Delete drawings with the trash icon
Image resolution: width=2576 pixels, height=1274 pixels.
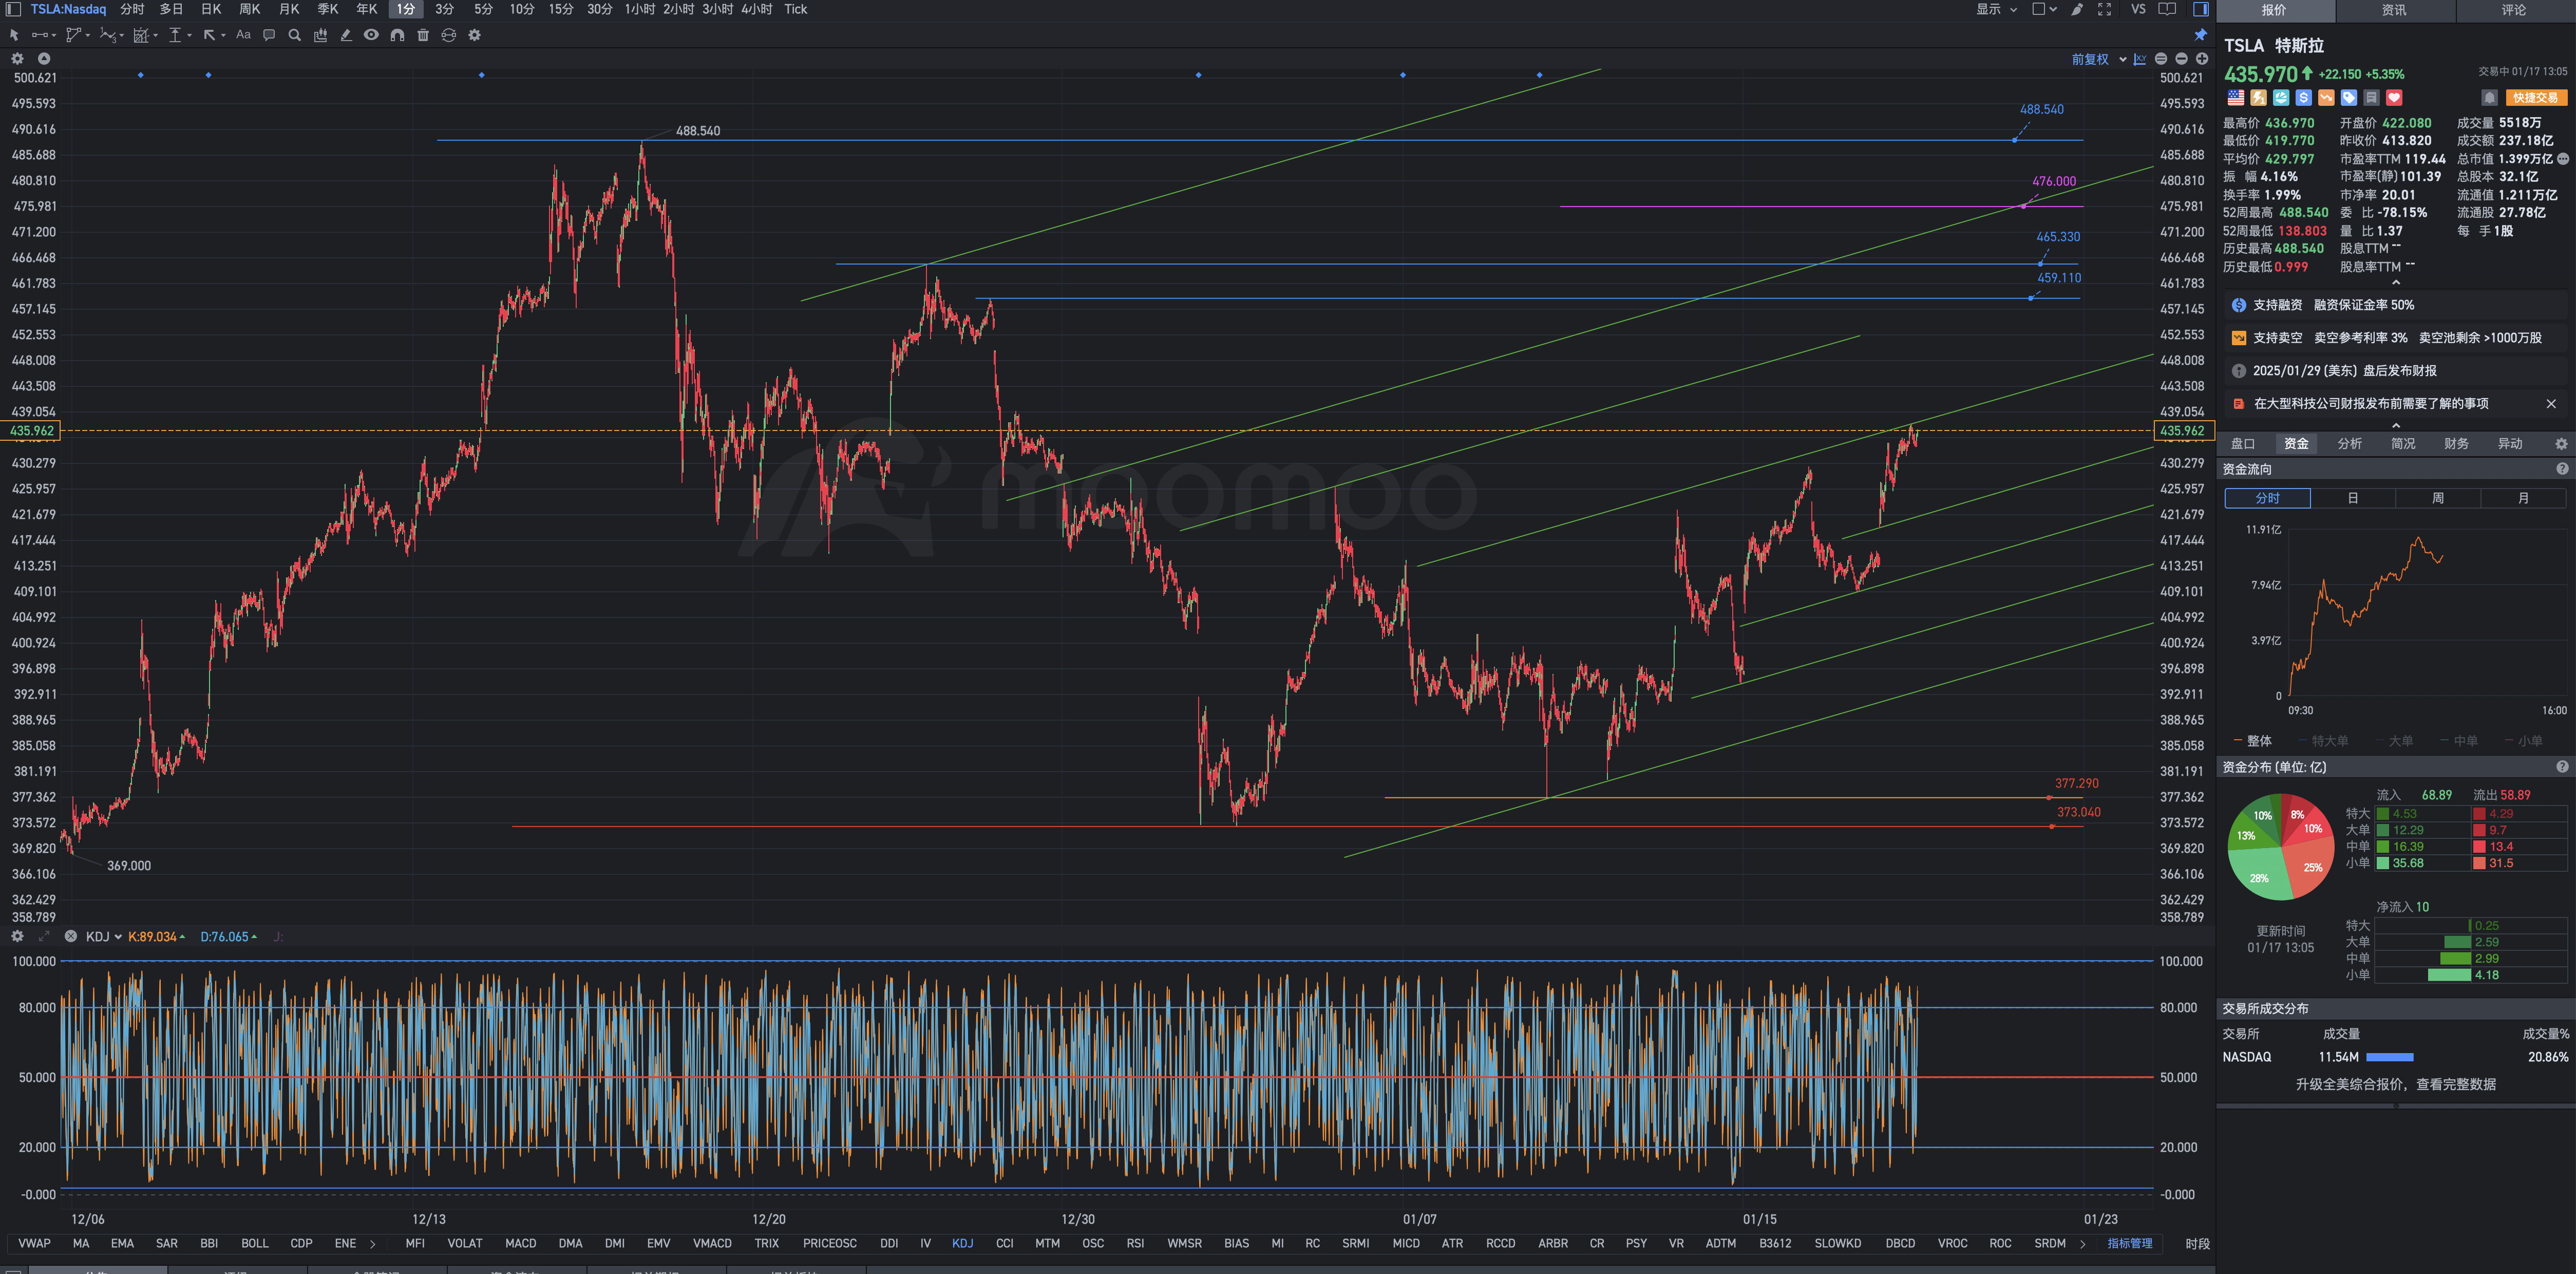(423, 35)
